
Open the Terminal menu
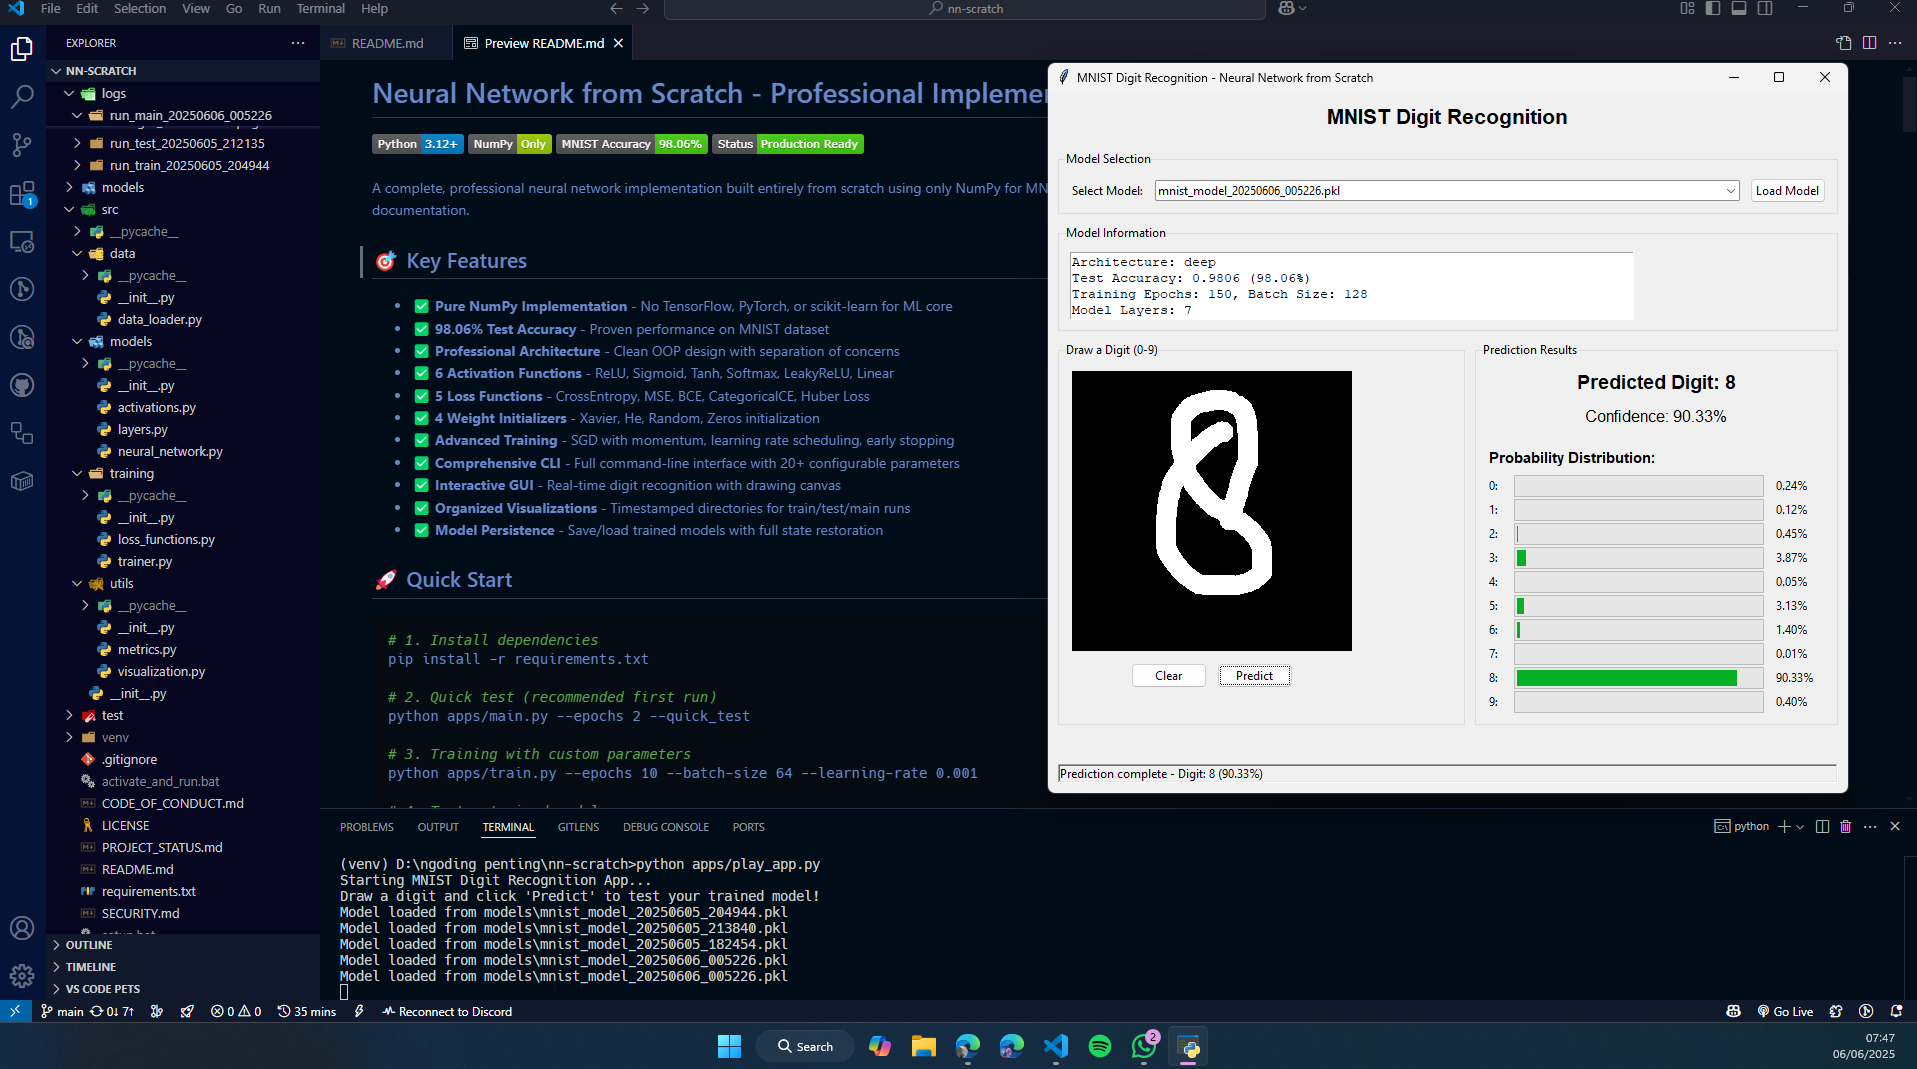point(320,9)
